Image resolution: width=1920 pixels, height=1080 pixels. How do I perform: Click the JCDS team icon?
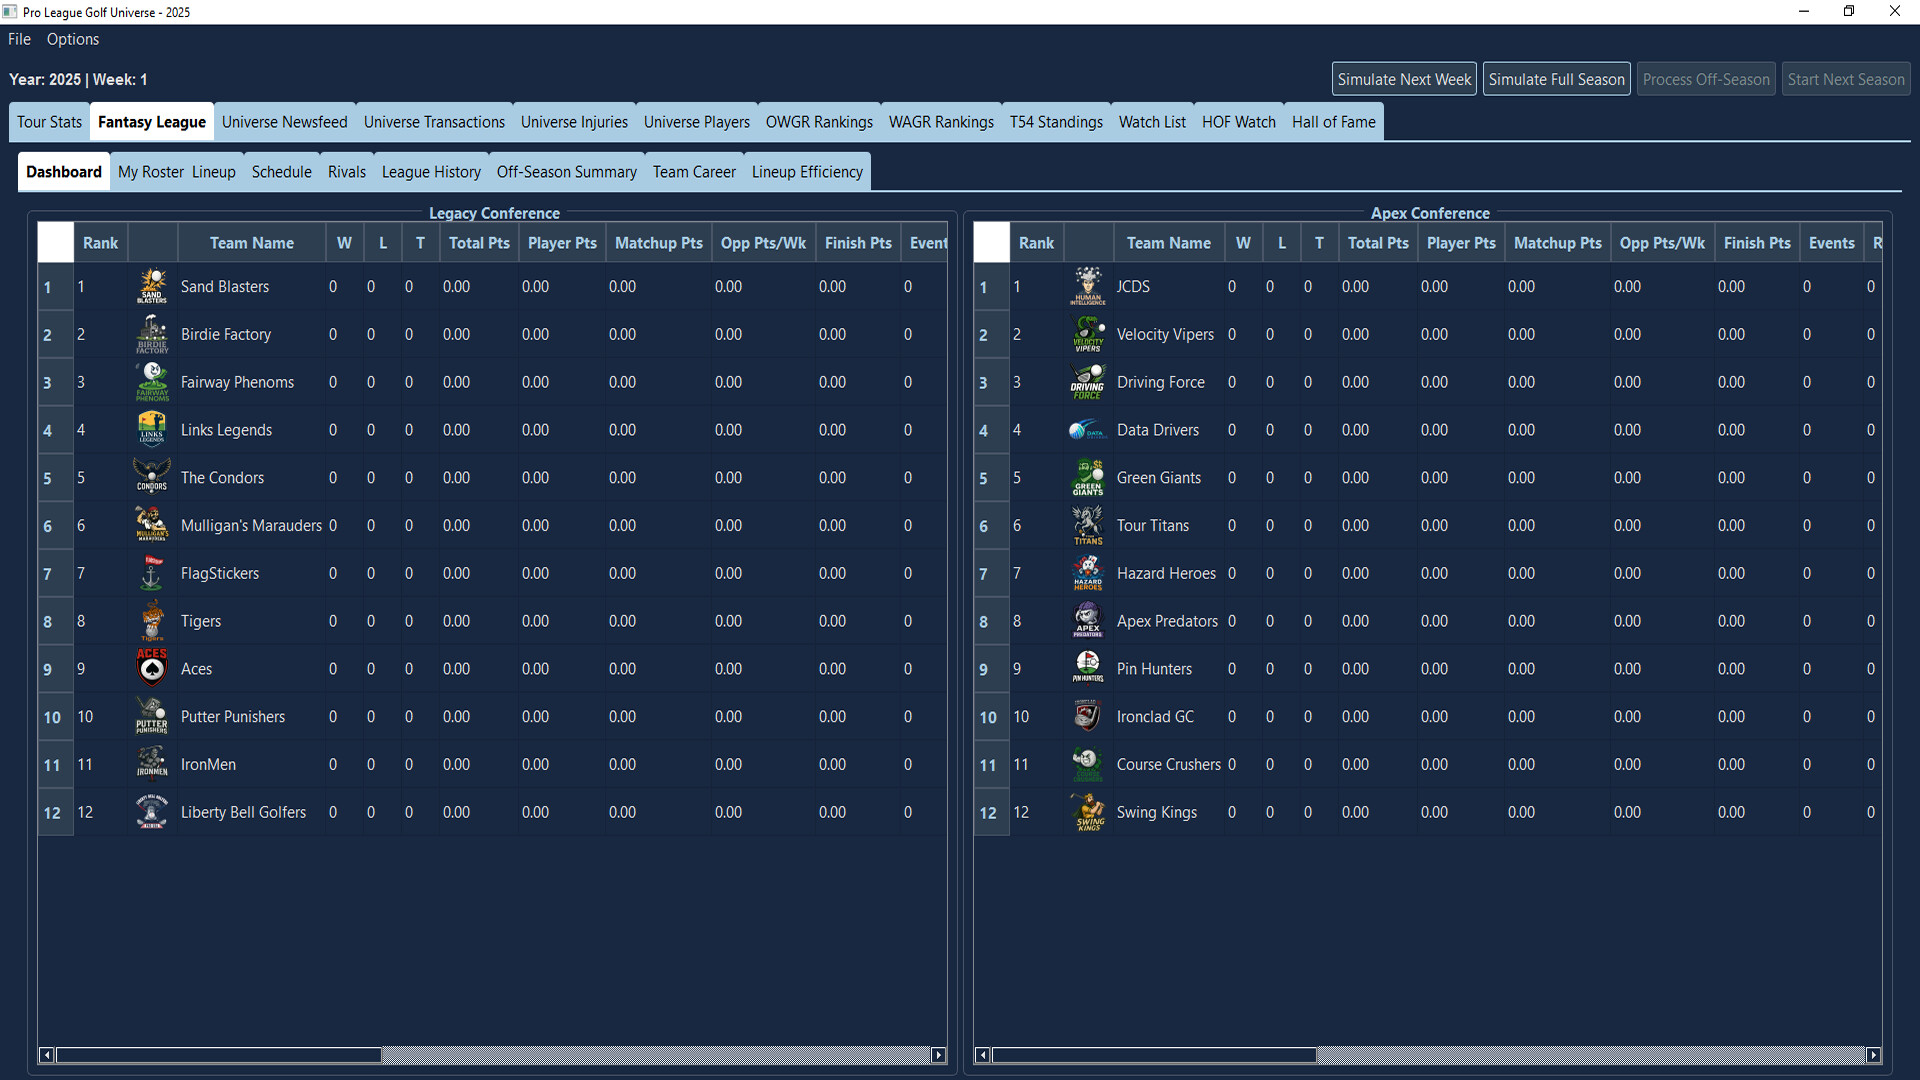[x=1088, y=286]
